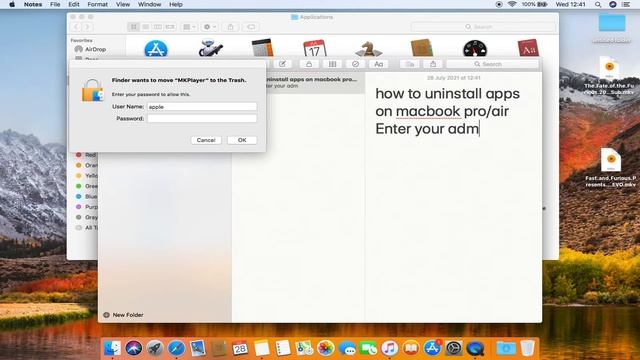Open Launchpad from the Dock
640x360 pixels.
[155, 348]
